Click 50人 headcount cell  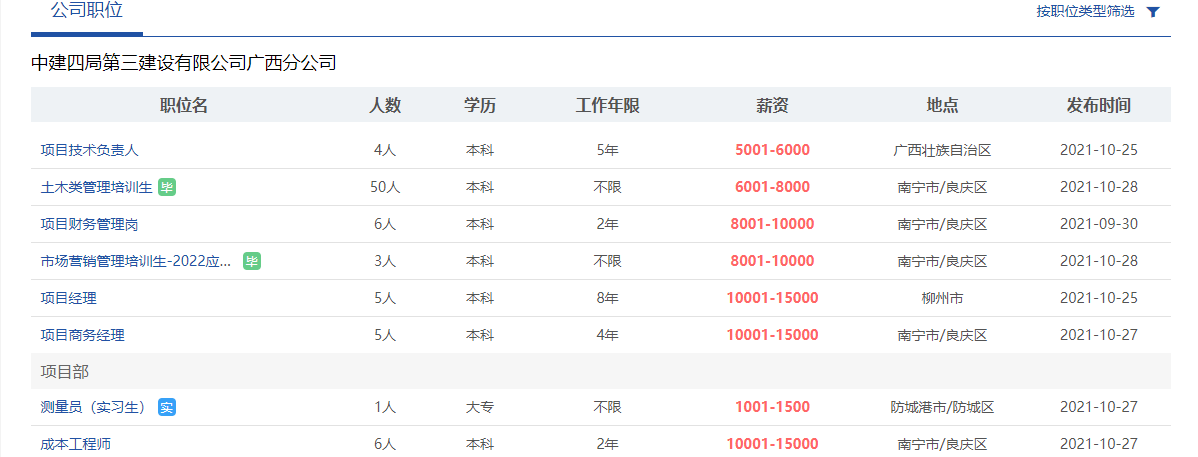(385, 187)
